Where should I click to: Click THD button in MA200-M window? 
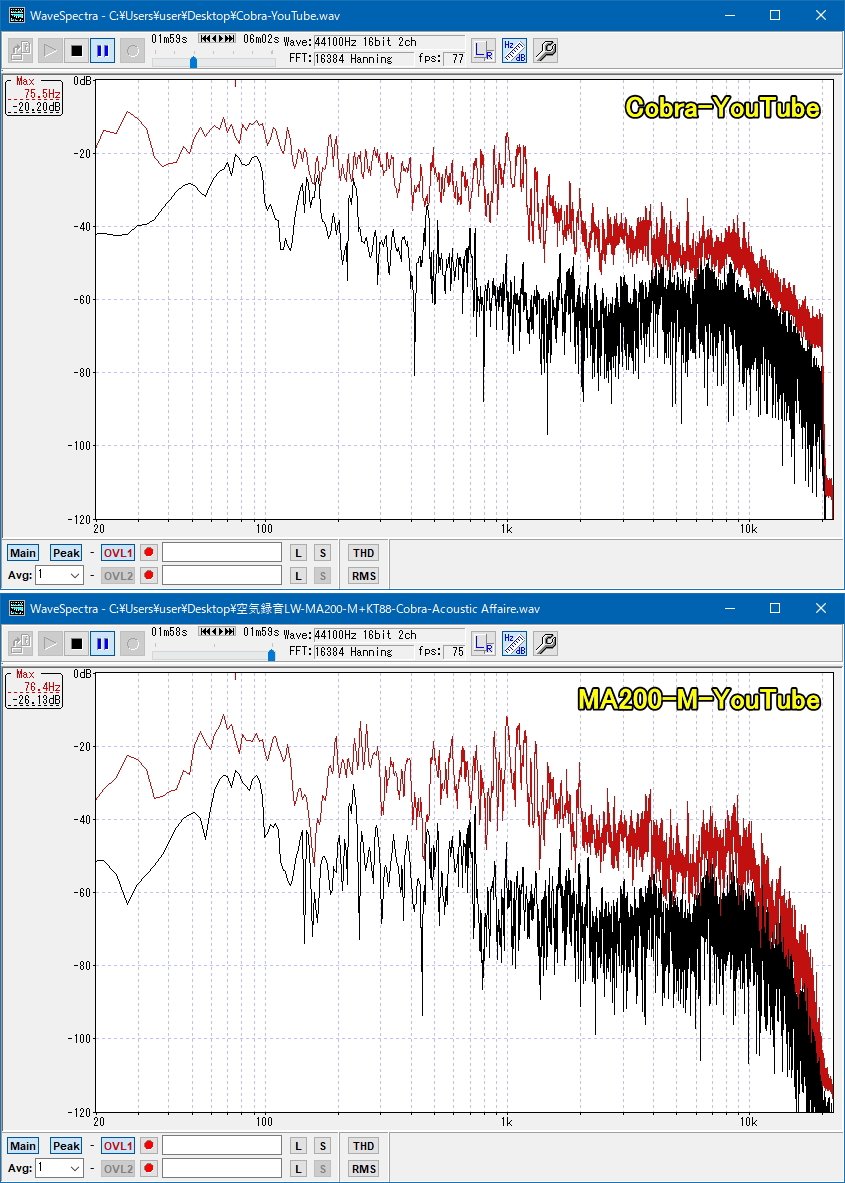tap(363, 1146)
